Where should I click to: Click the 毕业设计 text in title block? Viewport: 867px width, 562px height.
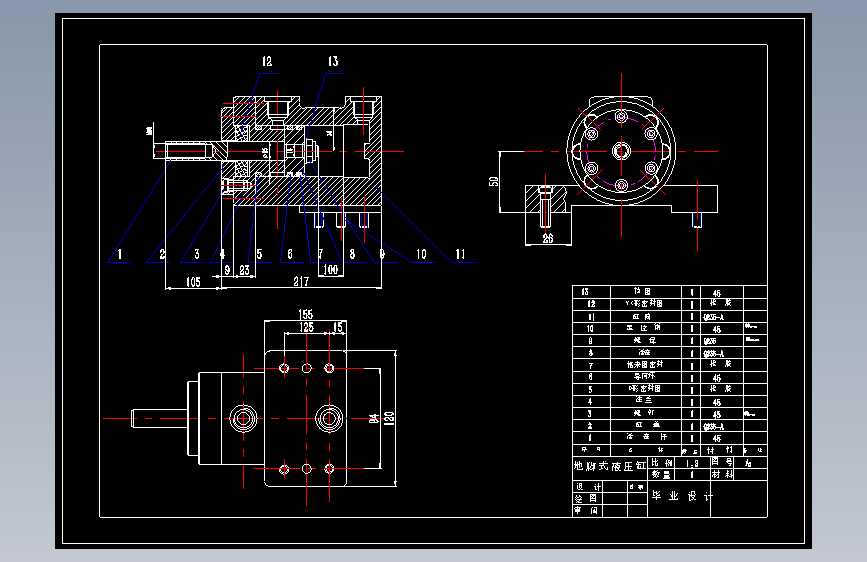683,496
